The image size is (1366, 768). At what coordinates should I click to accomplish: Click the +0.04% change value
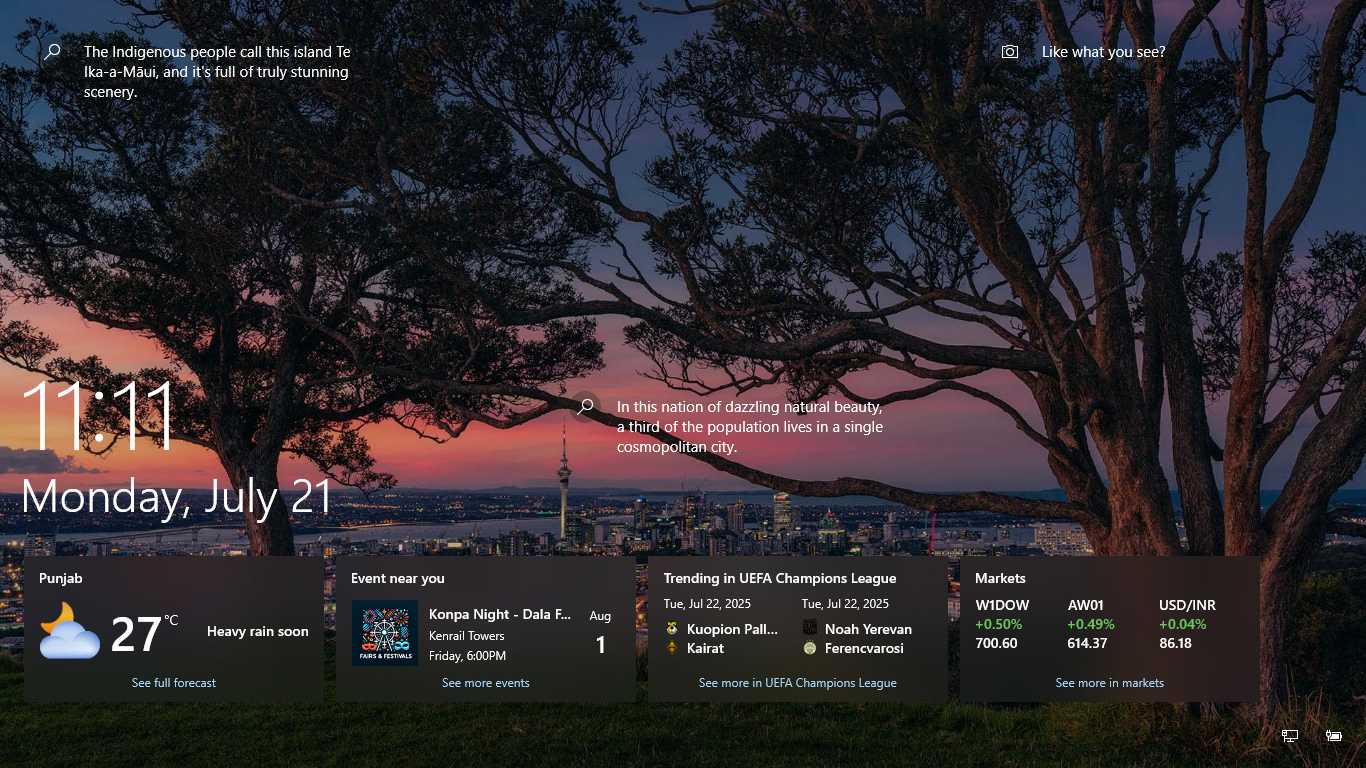click(x=1183, y=624)
